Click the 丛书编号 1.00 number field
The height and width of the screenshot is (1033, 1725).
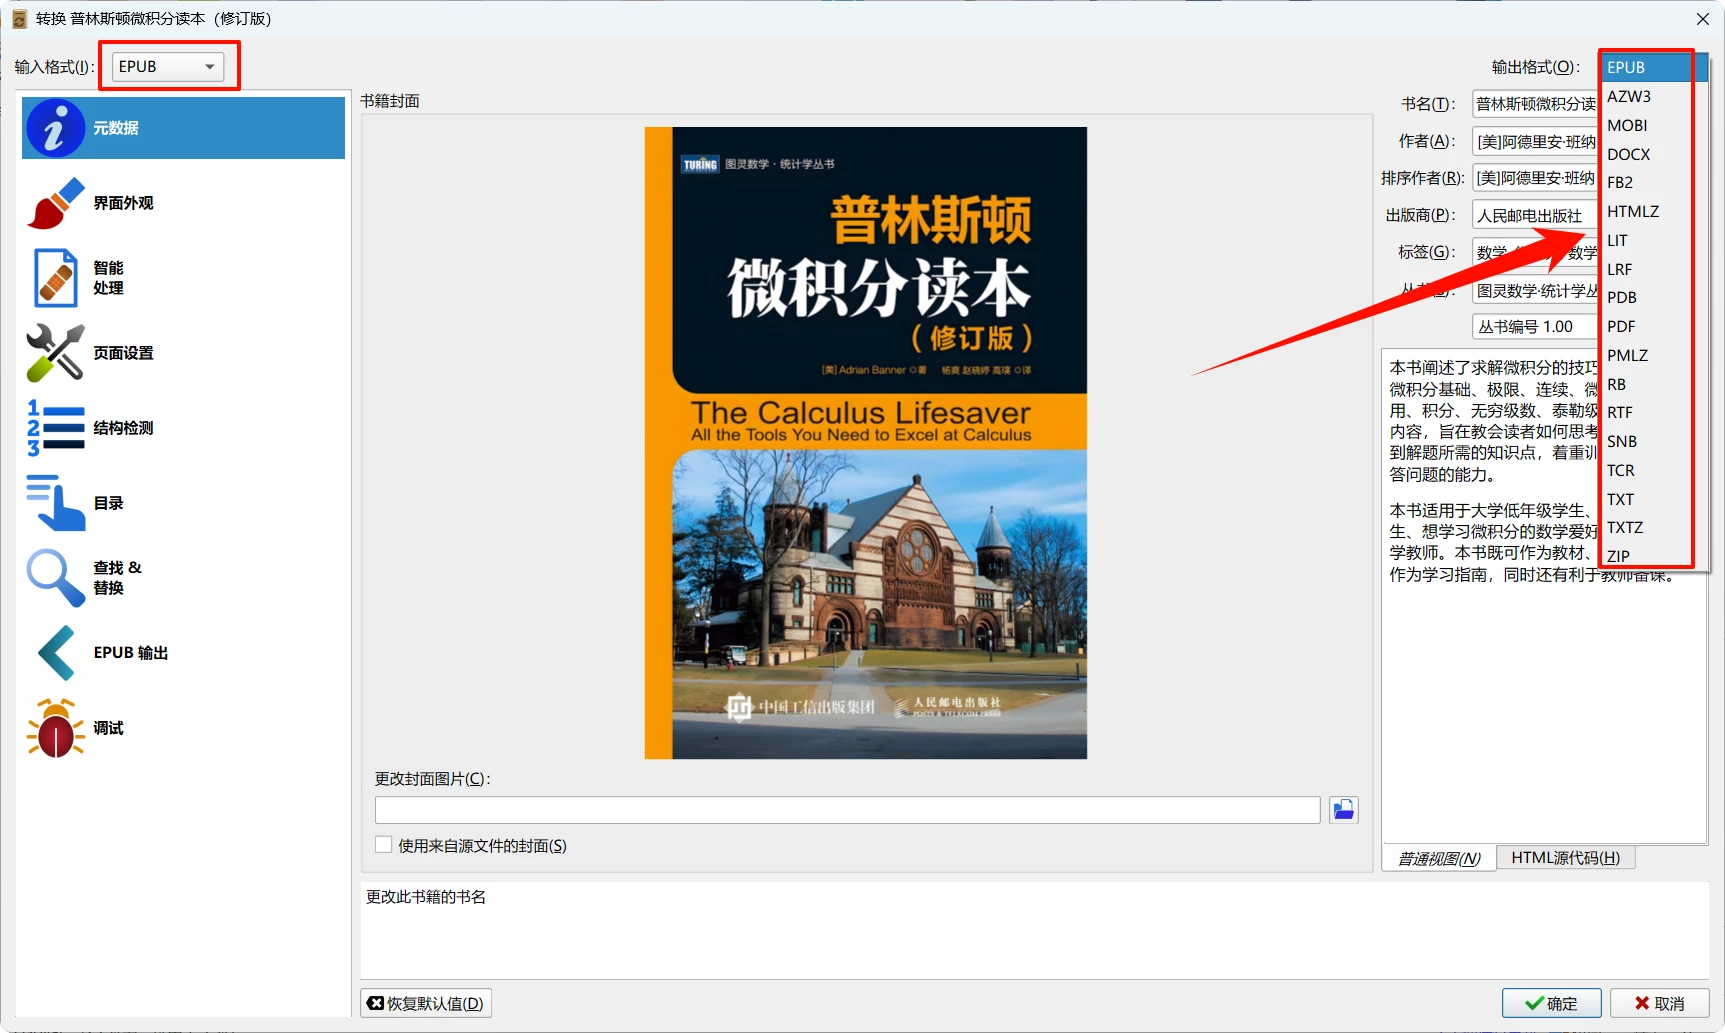click(1535, 326)
